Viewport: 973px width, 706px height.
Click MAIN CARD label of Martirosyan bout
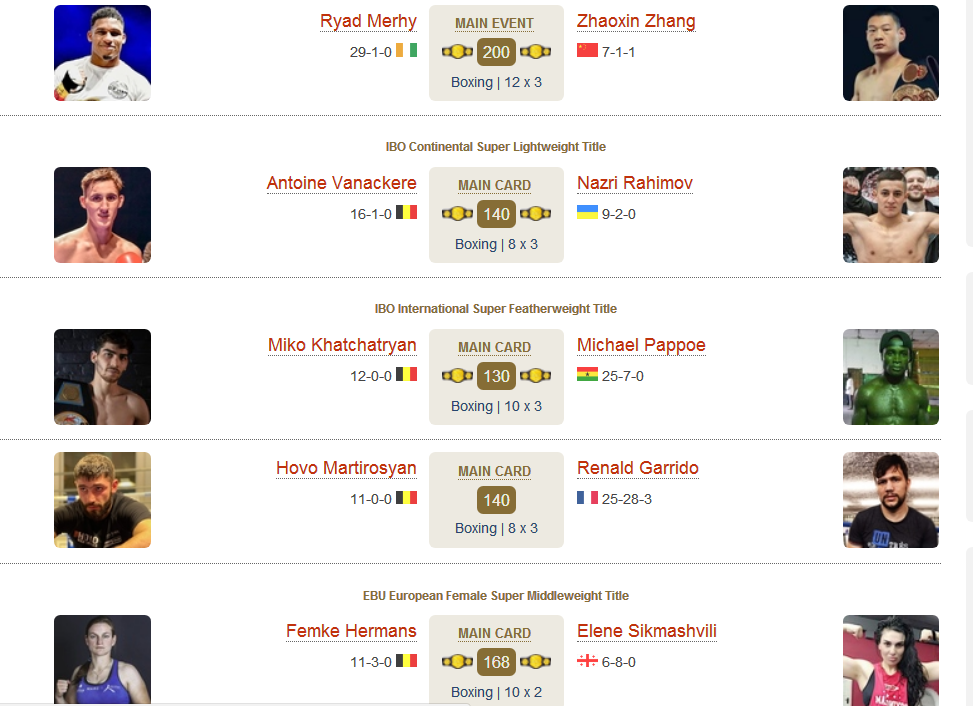click(x=495, y=471)
